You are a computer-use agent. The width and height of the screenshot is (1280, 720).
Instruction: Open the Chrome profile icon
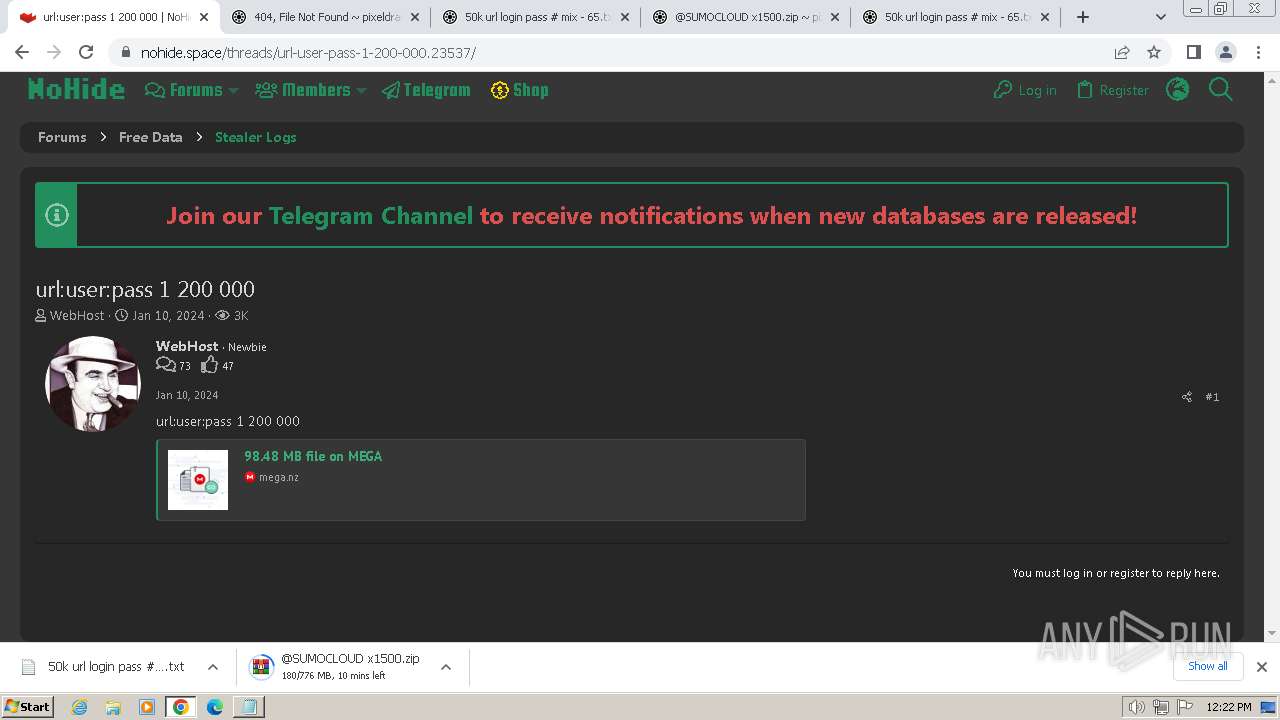click(x=1225, y=52)
